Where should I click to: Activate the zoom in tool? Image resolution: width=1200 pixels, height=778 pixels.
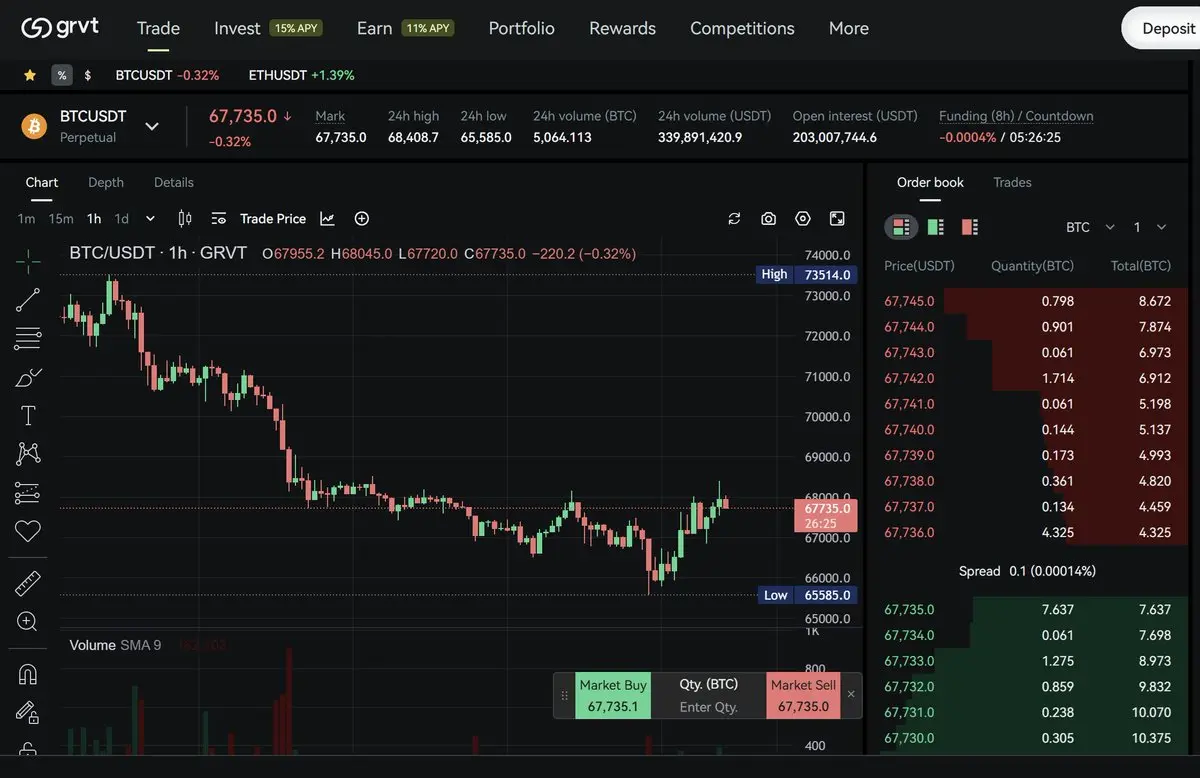[x=28, y=621]
